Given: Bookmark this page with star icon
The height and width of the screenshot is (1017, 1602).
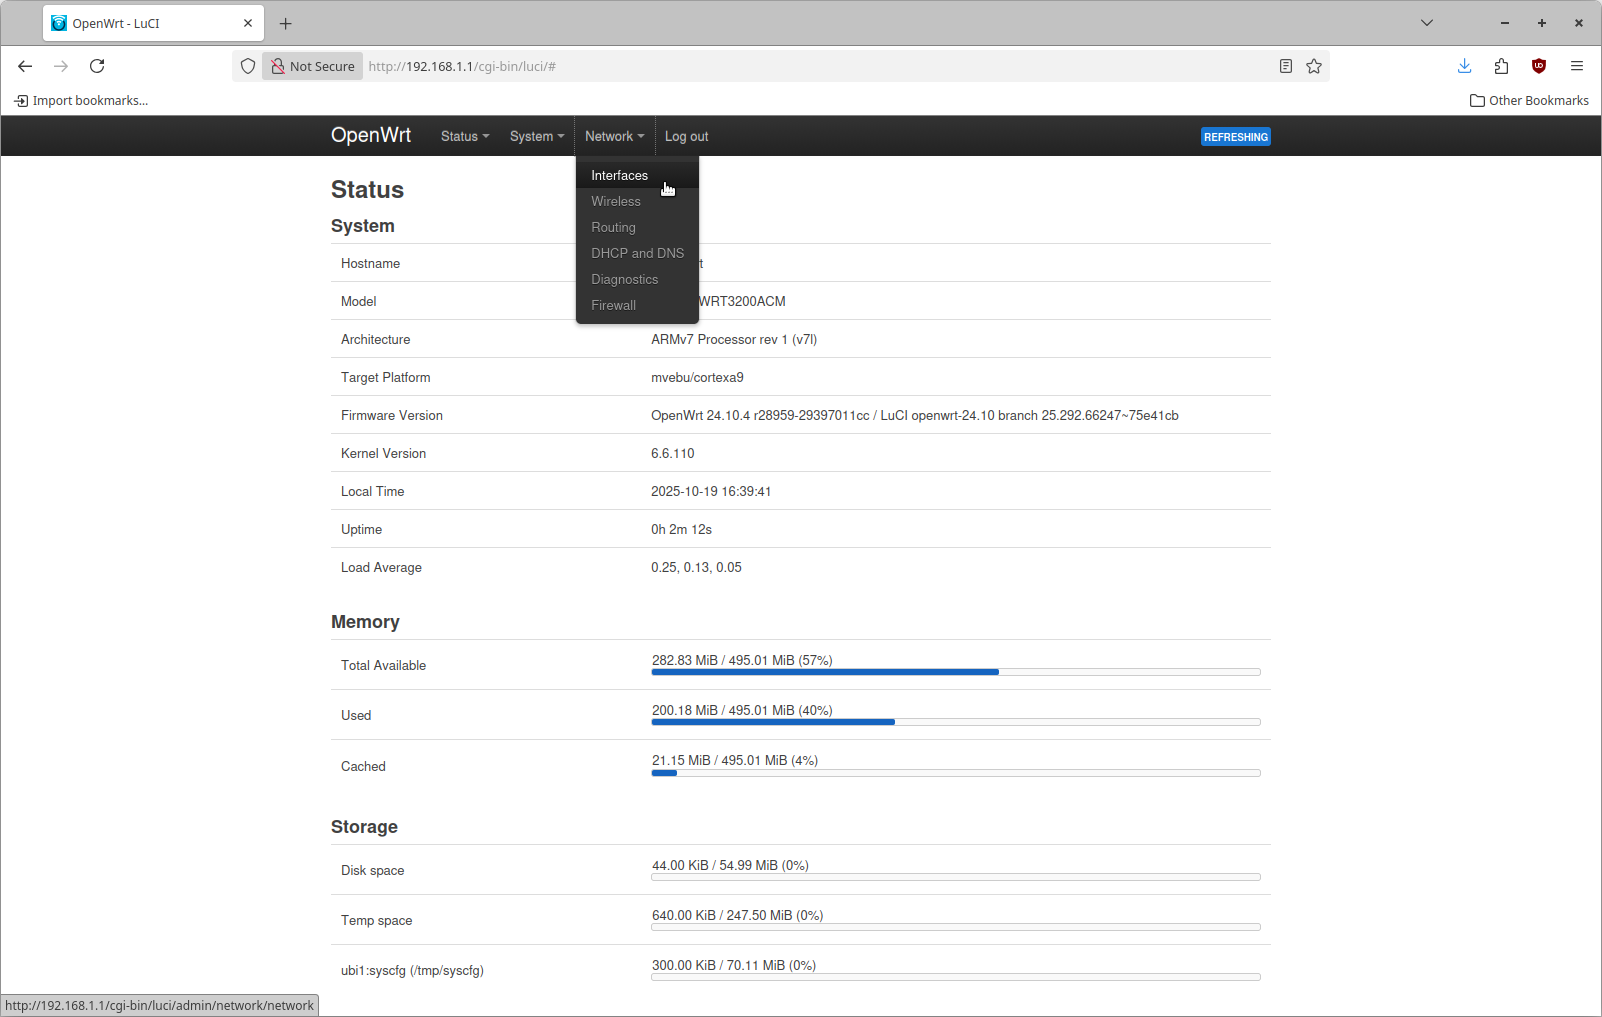Looking at the screenshot, I should pos(1314,66).
